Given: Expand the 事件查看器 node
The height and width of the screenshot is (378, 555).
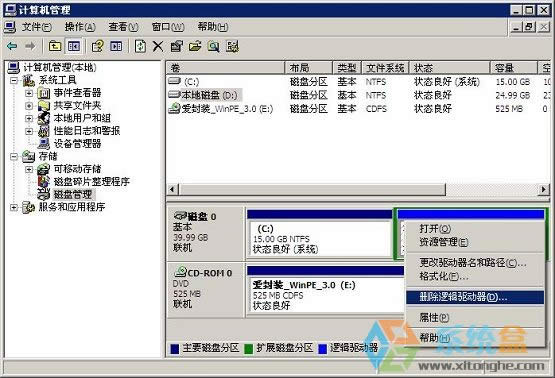Looking at the screenshot, I should [29, 93].
